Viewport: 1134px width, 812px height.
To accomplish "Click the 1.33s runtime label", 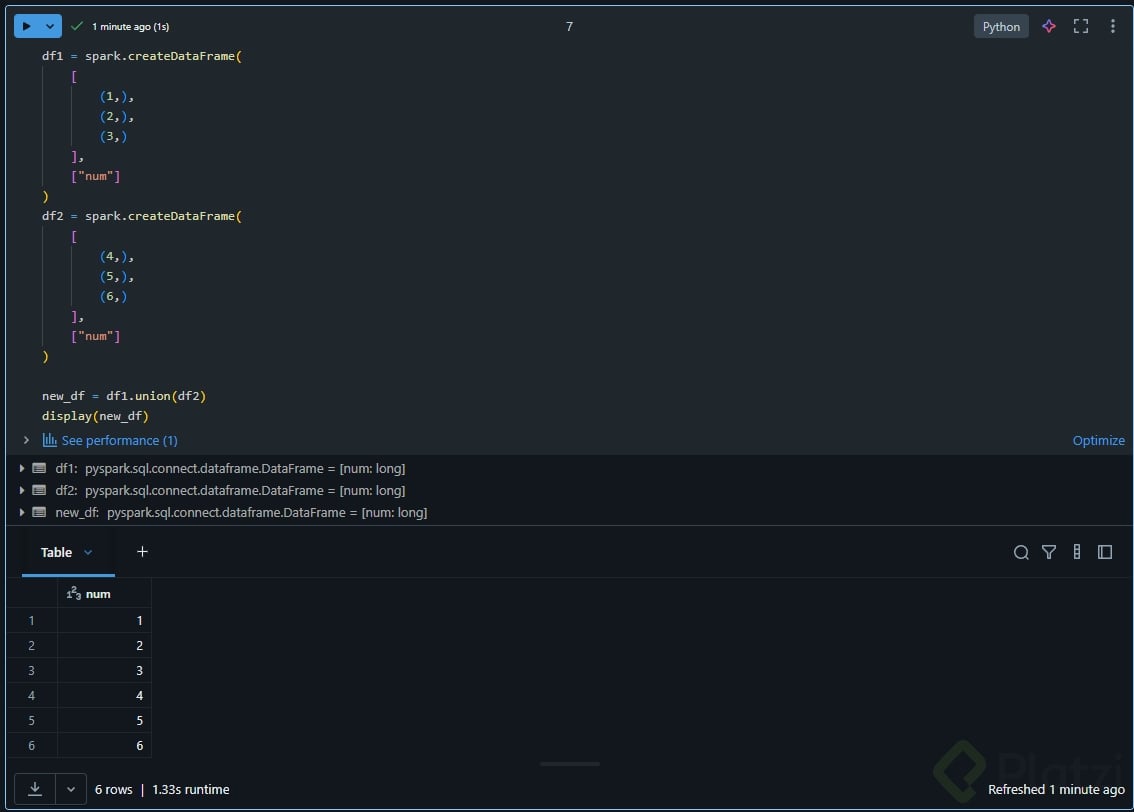I will tap(191, 790).
